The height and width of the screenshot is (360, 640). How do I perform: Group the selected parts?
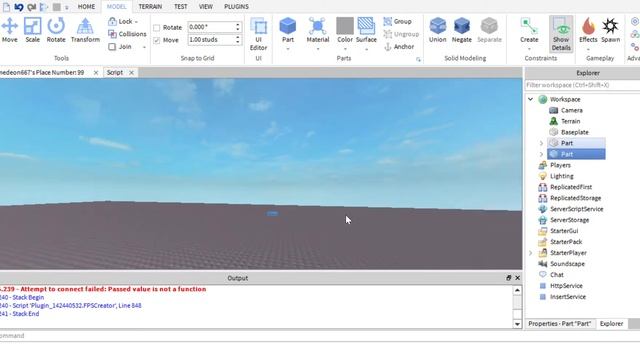pos(398,22)
